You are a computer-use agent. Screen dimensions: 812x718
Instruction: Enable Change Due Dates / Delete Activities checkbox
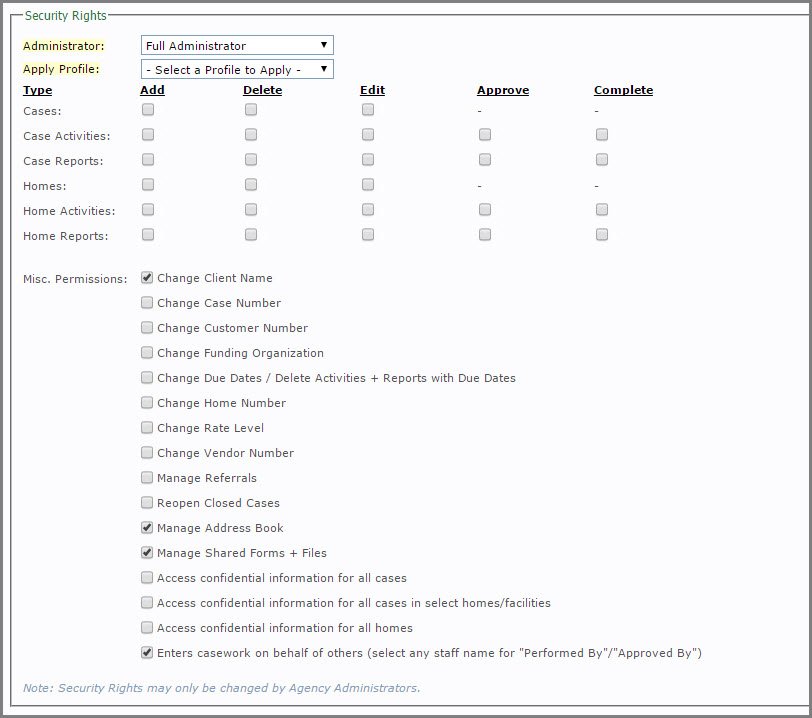(x=147, y=377)
